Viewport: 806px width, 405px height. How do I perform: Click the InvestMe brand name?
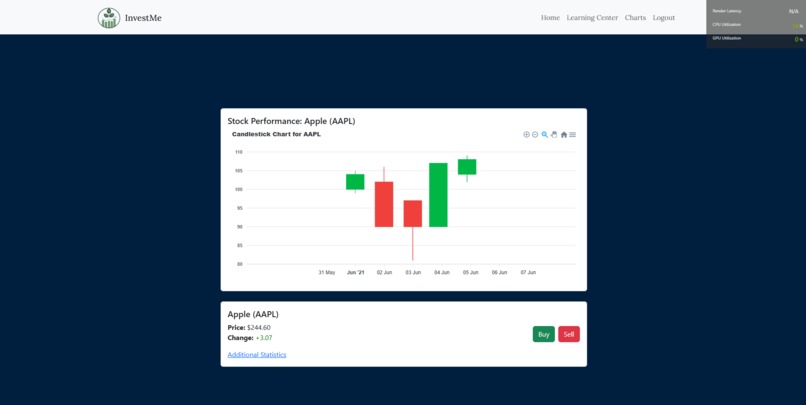tap(143, 18)
